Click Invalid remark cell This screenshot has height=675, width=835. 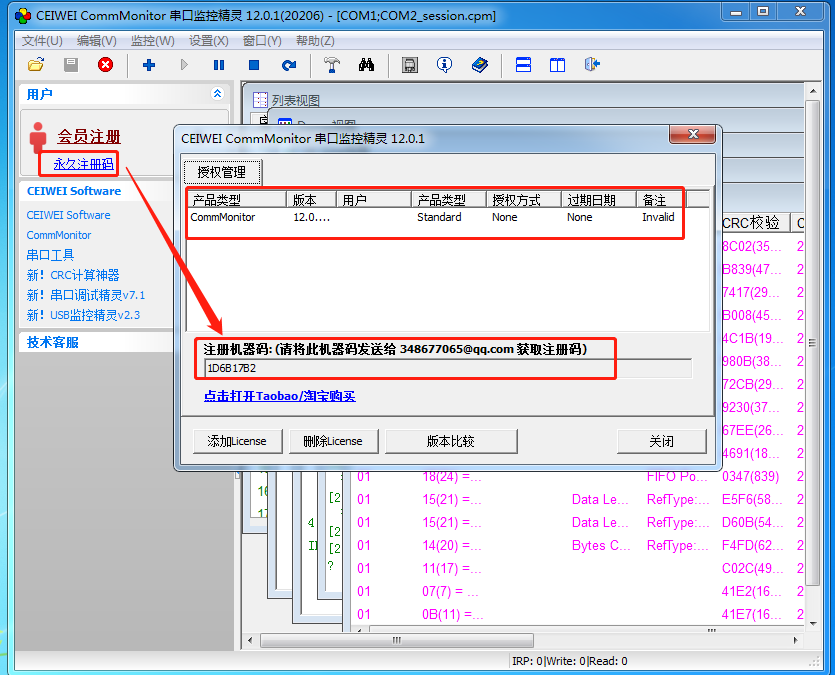[x=658, y=217]
